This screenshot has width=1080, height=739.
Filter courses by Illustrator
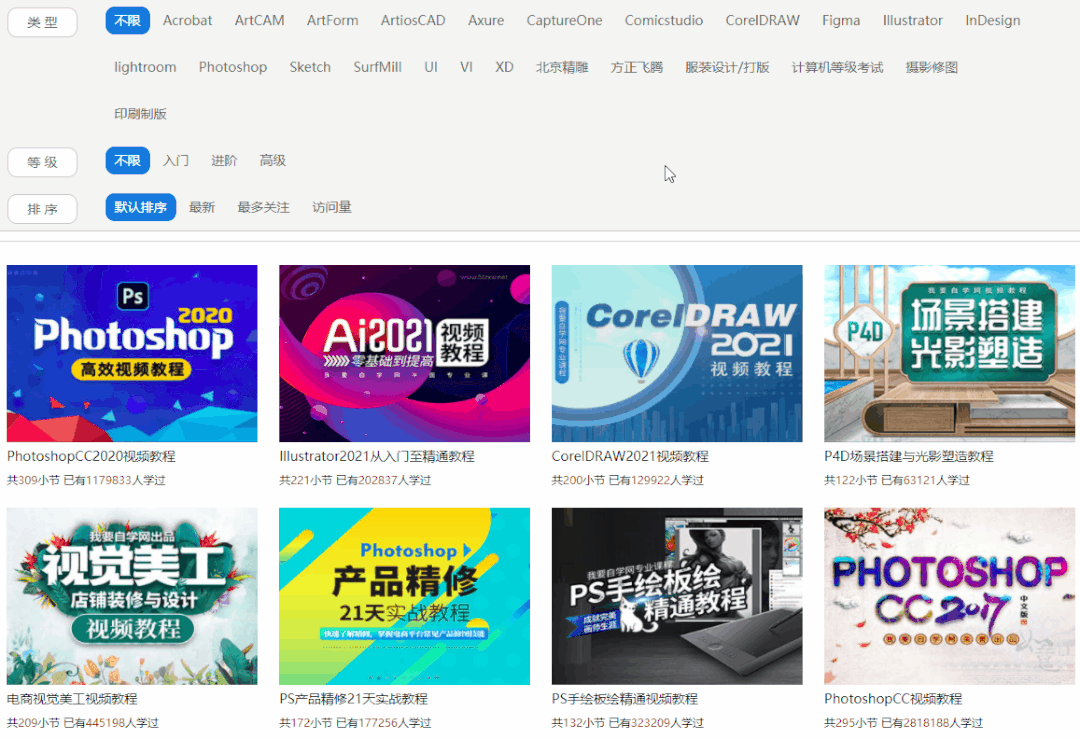click(913, 21)
